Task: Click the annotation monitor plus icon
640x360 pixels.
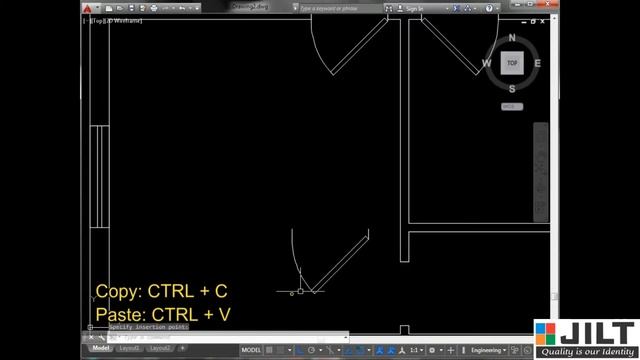Action: click(x=451, y=350)
